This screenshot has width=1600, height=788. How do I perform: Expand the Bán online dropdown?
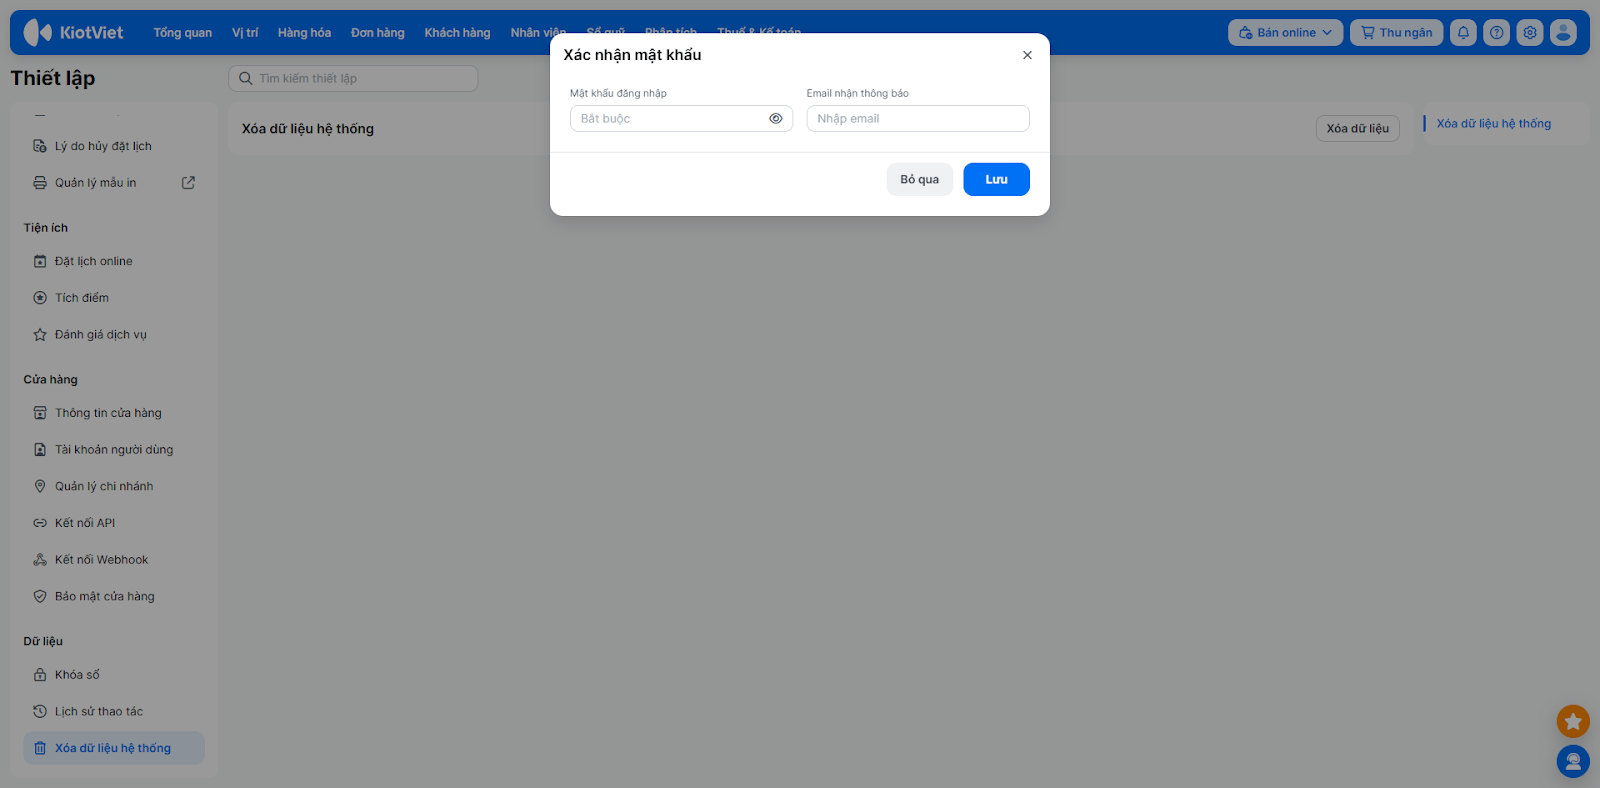[x=1285, y=33]
